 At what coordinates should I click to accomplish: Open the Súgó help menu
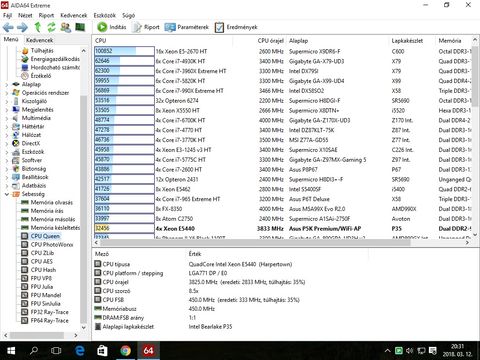click(128, 15)
